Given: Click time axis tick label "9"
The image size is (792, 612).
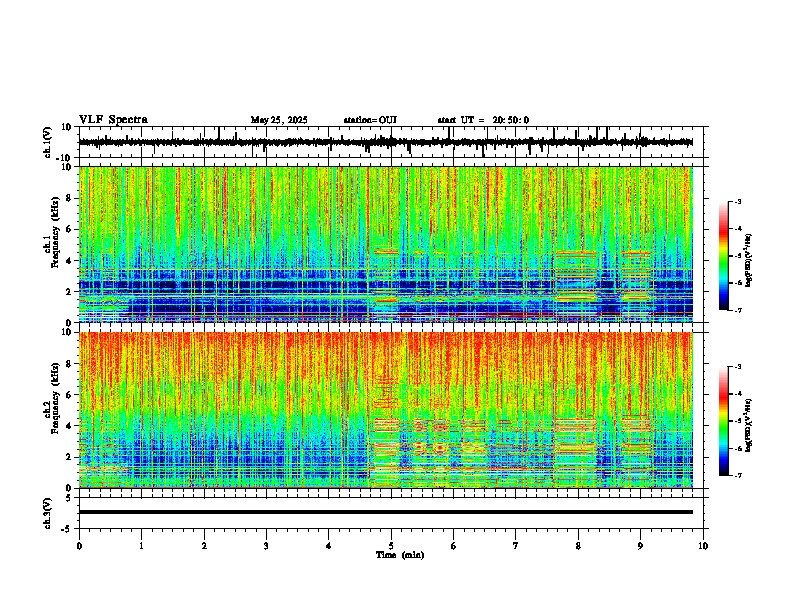Looking at the screenshot, I should pyautogui.click(x=640, y=546).
